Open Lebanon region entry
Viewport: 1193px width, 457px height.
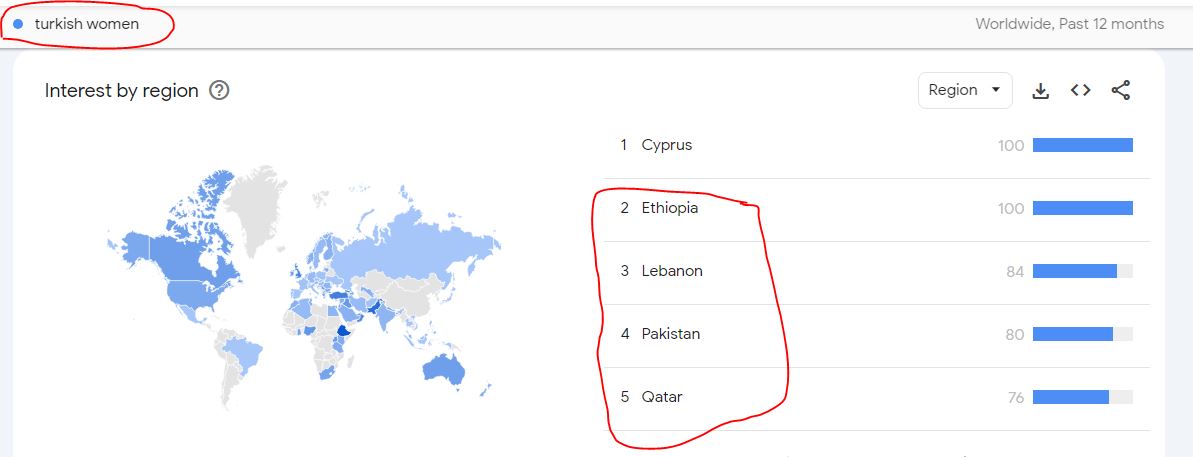click(672, 271)
